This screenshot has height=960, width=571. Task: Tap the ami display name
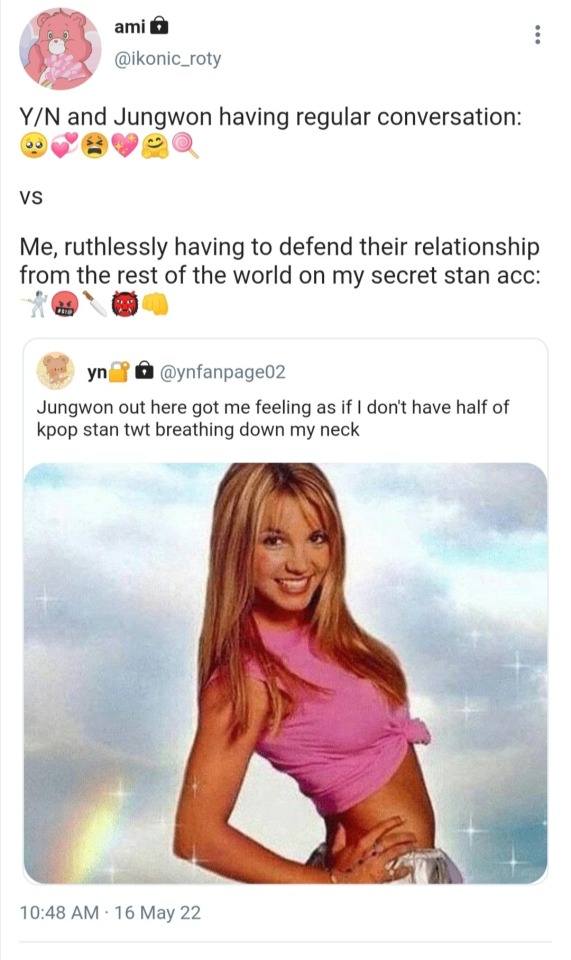(x=130, y=26)
